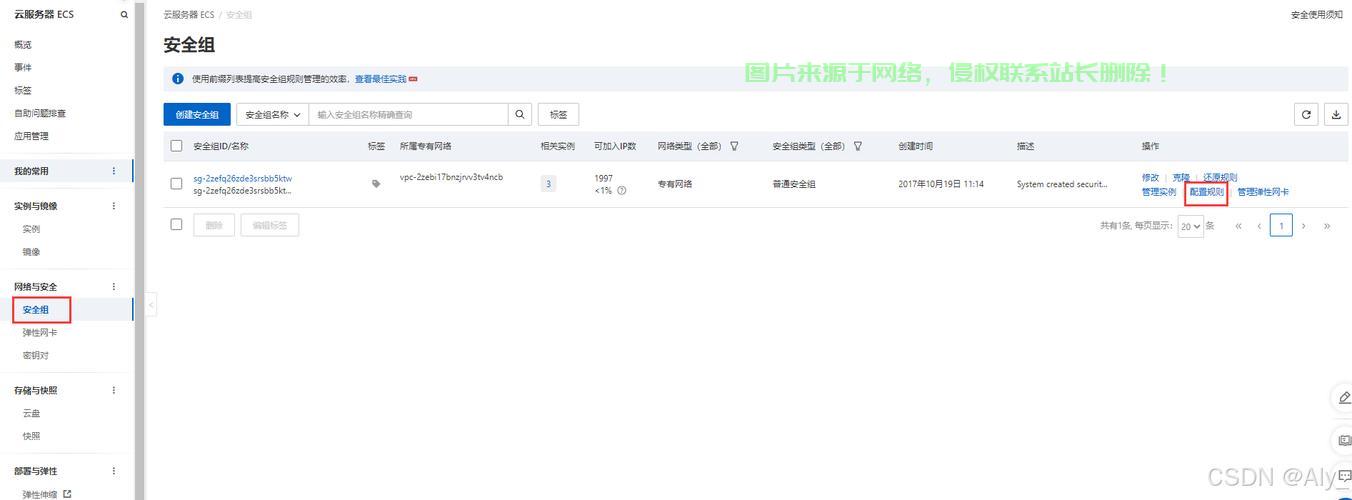Open 事件 in the sidebar
The image size is (1352, 500).
(22, 68)
